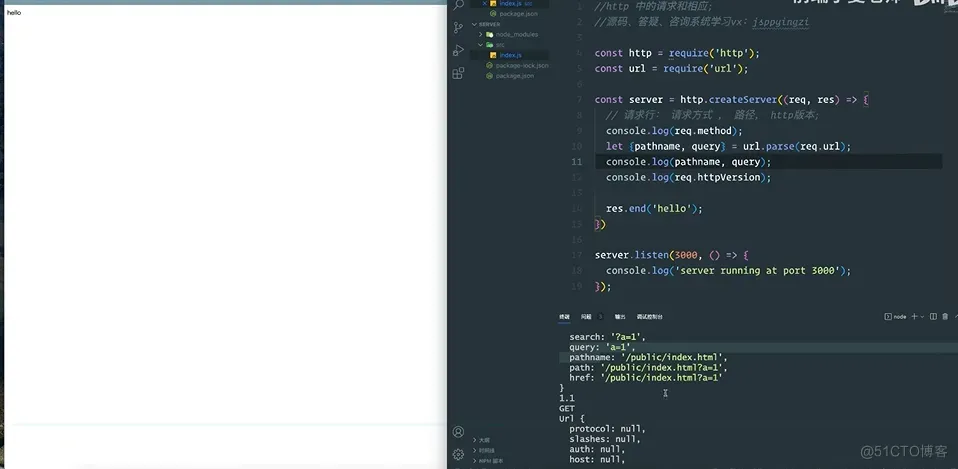This screenshot has height=469, width=958.
Task: Open the Accounts menu icon
Action: pos(458,432)
